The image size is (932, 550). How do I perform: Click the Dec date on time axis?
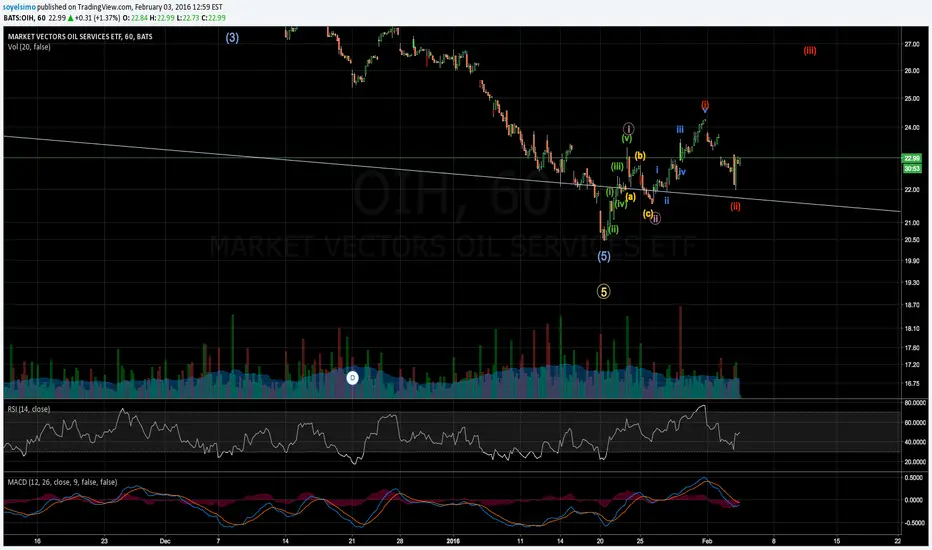(x=165, y=541)
